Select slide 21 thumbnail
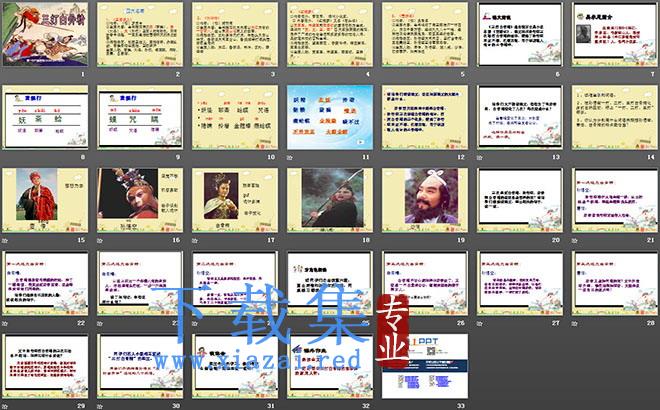This screenshot has width=660, height=410. (615, 200)
